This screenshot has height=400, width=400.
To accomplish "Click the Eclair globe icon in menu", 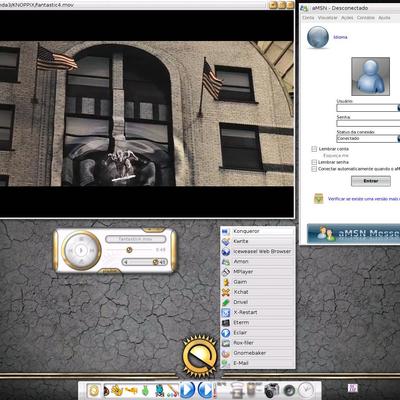I will click(226, 333).
